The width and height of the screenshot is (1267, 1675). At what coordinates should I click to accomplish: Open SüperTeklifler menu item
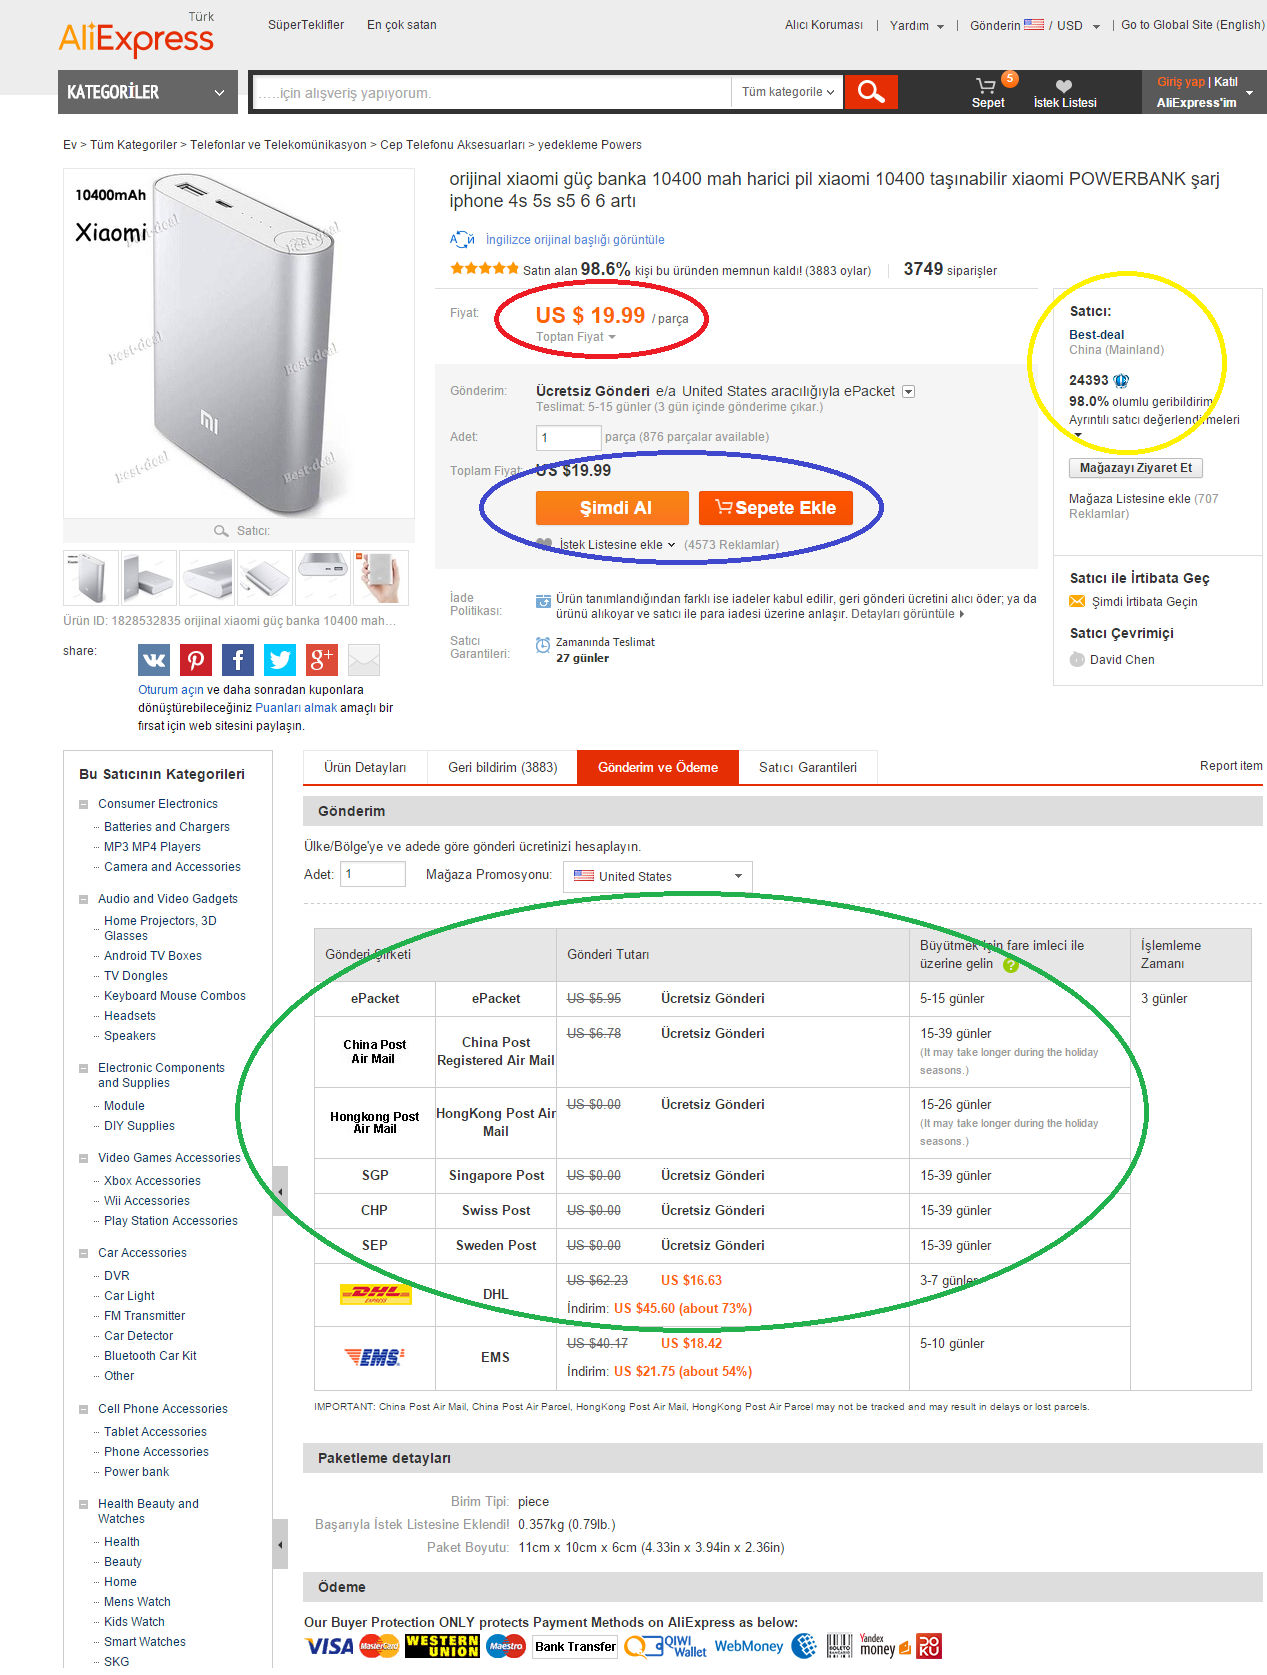point(306,25)
